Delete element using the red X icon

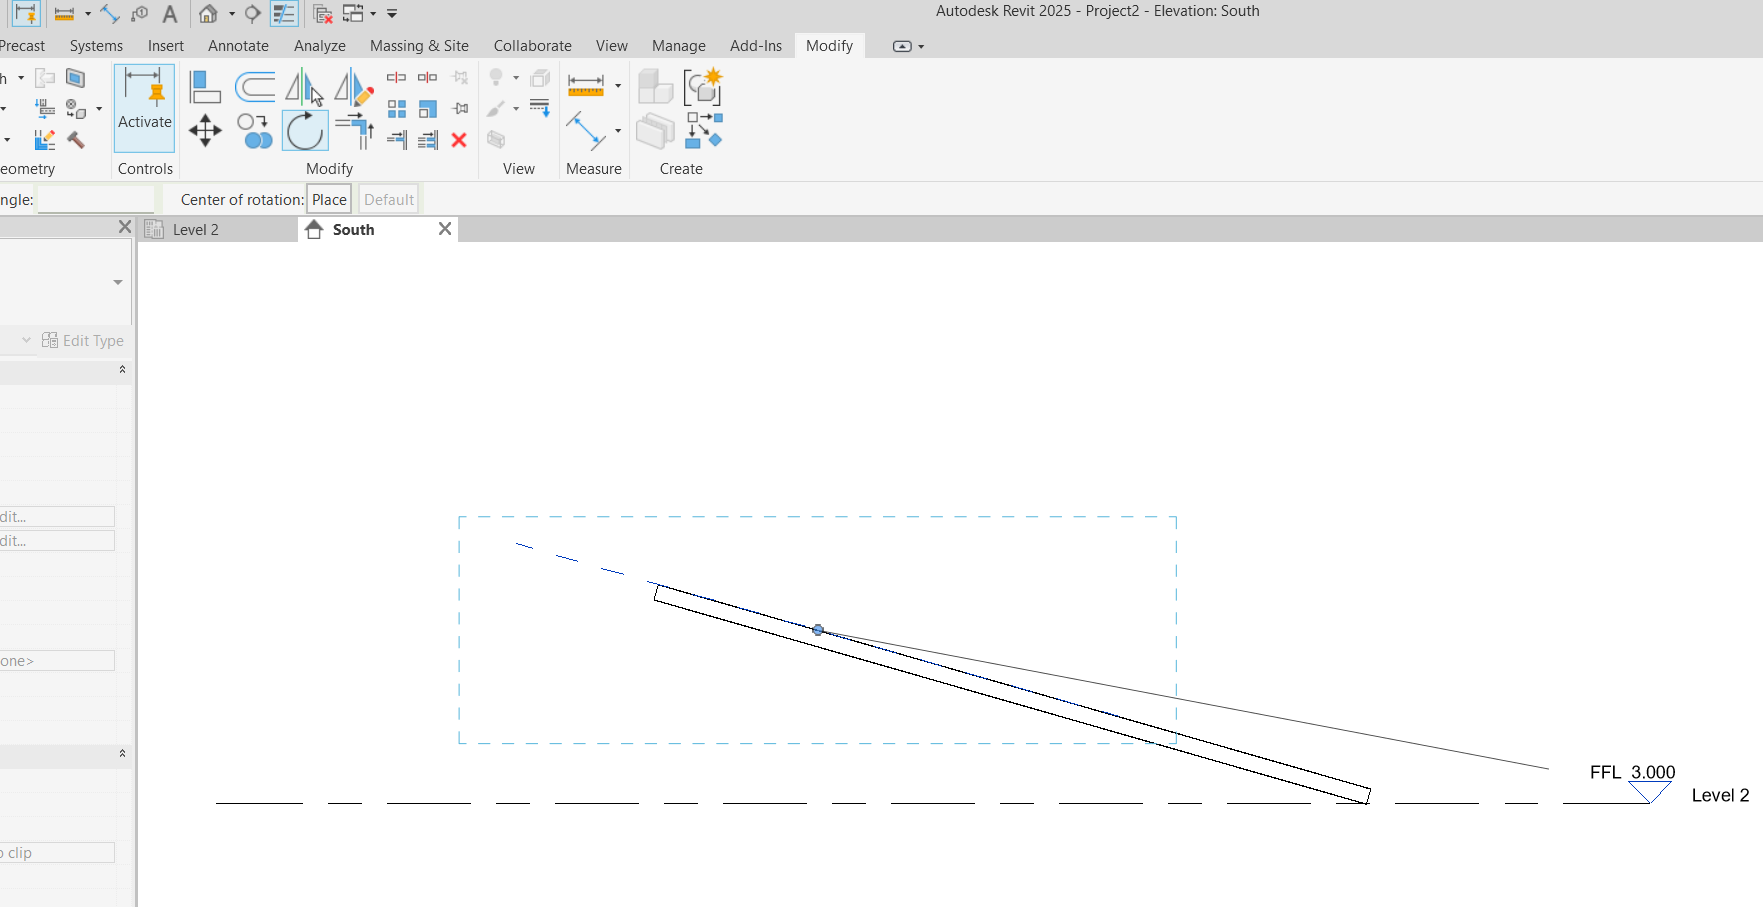459,140
